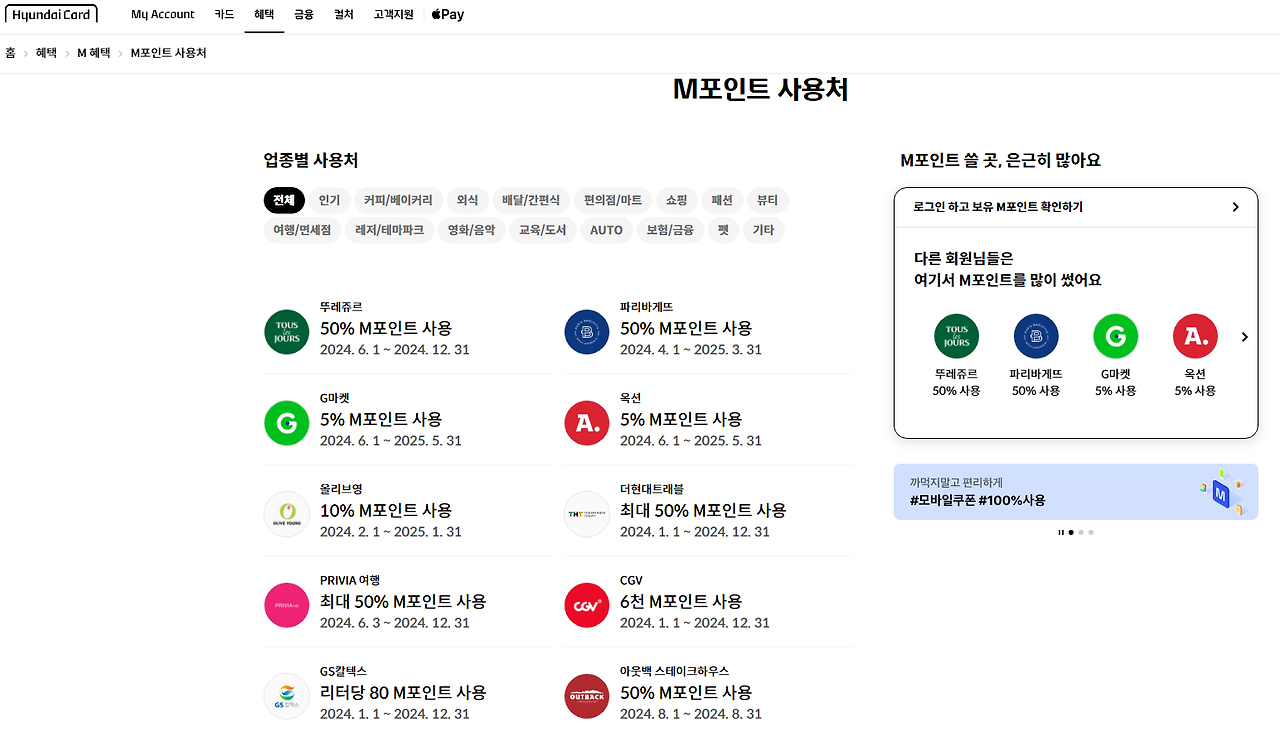Click the GS칼텍스 logo icon

pyautogui.click(x=287, y=696)
